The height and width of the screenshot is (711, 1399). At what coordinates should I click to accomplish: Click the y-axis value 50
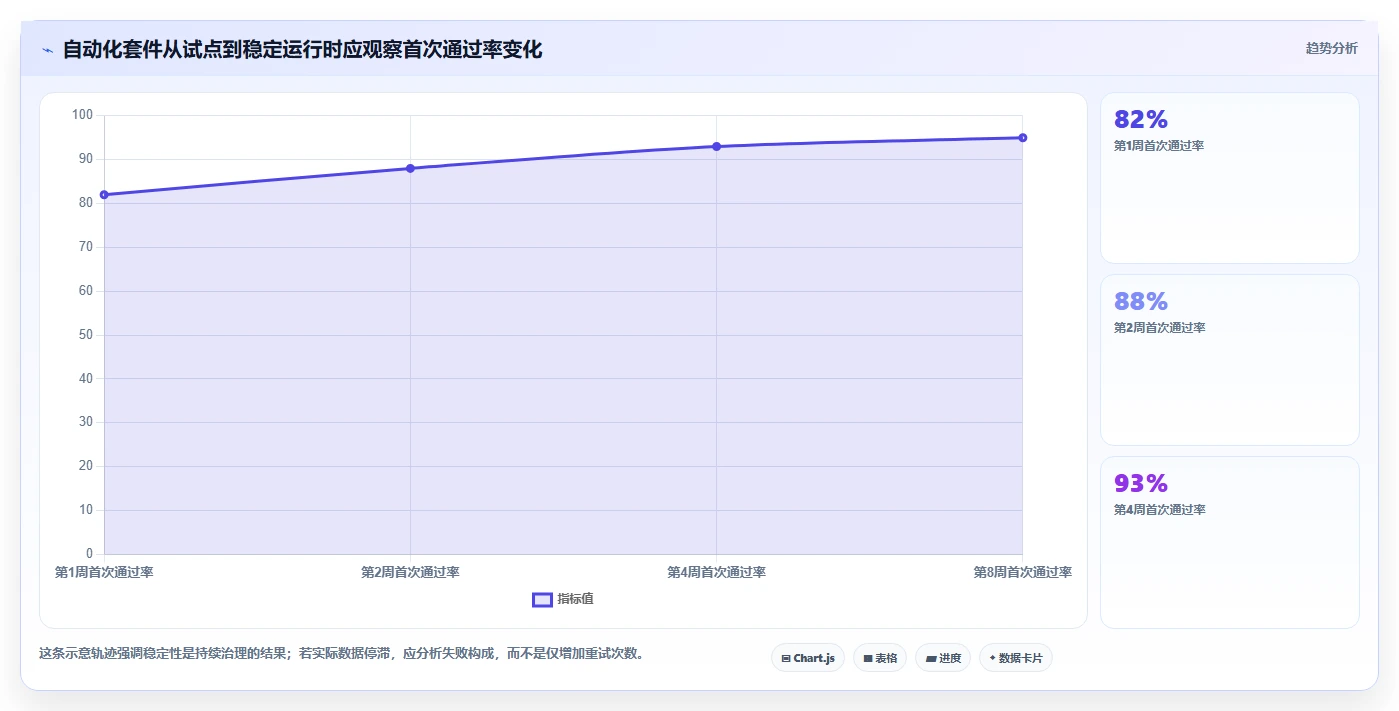point(85,335)
